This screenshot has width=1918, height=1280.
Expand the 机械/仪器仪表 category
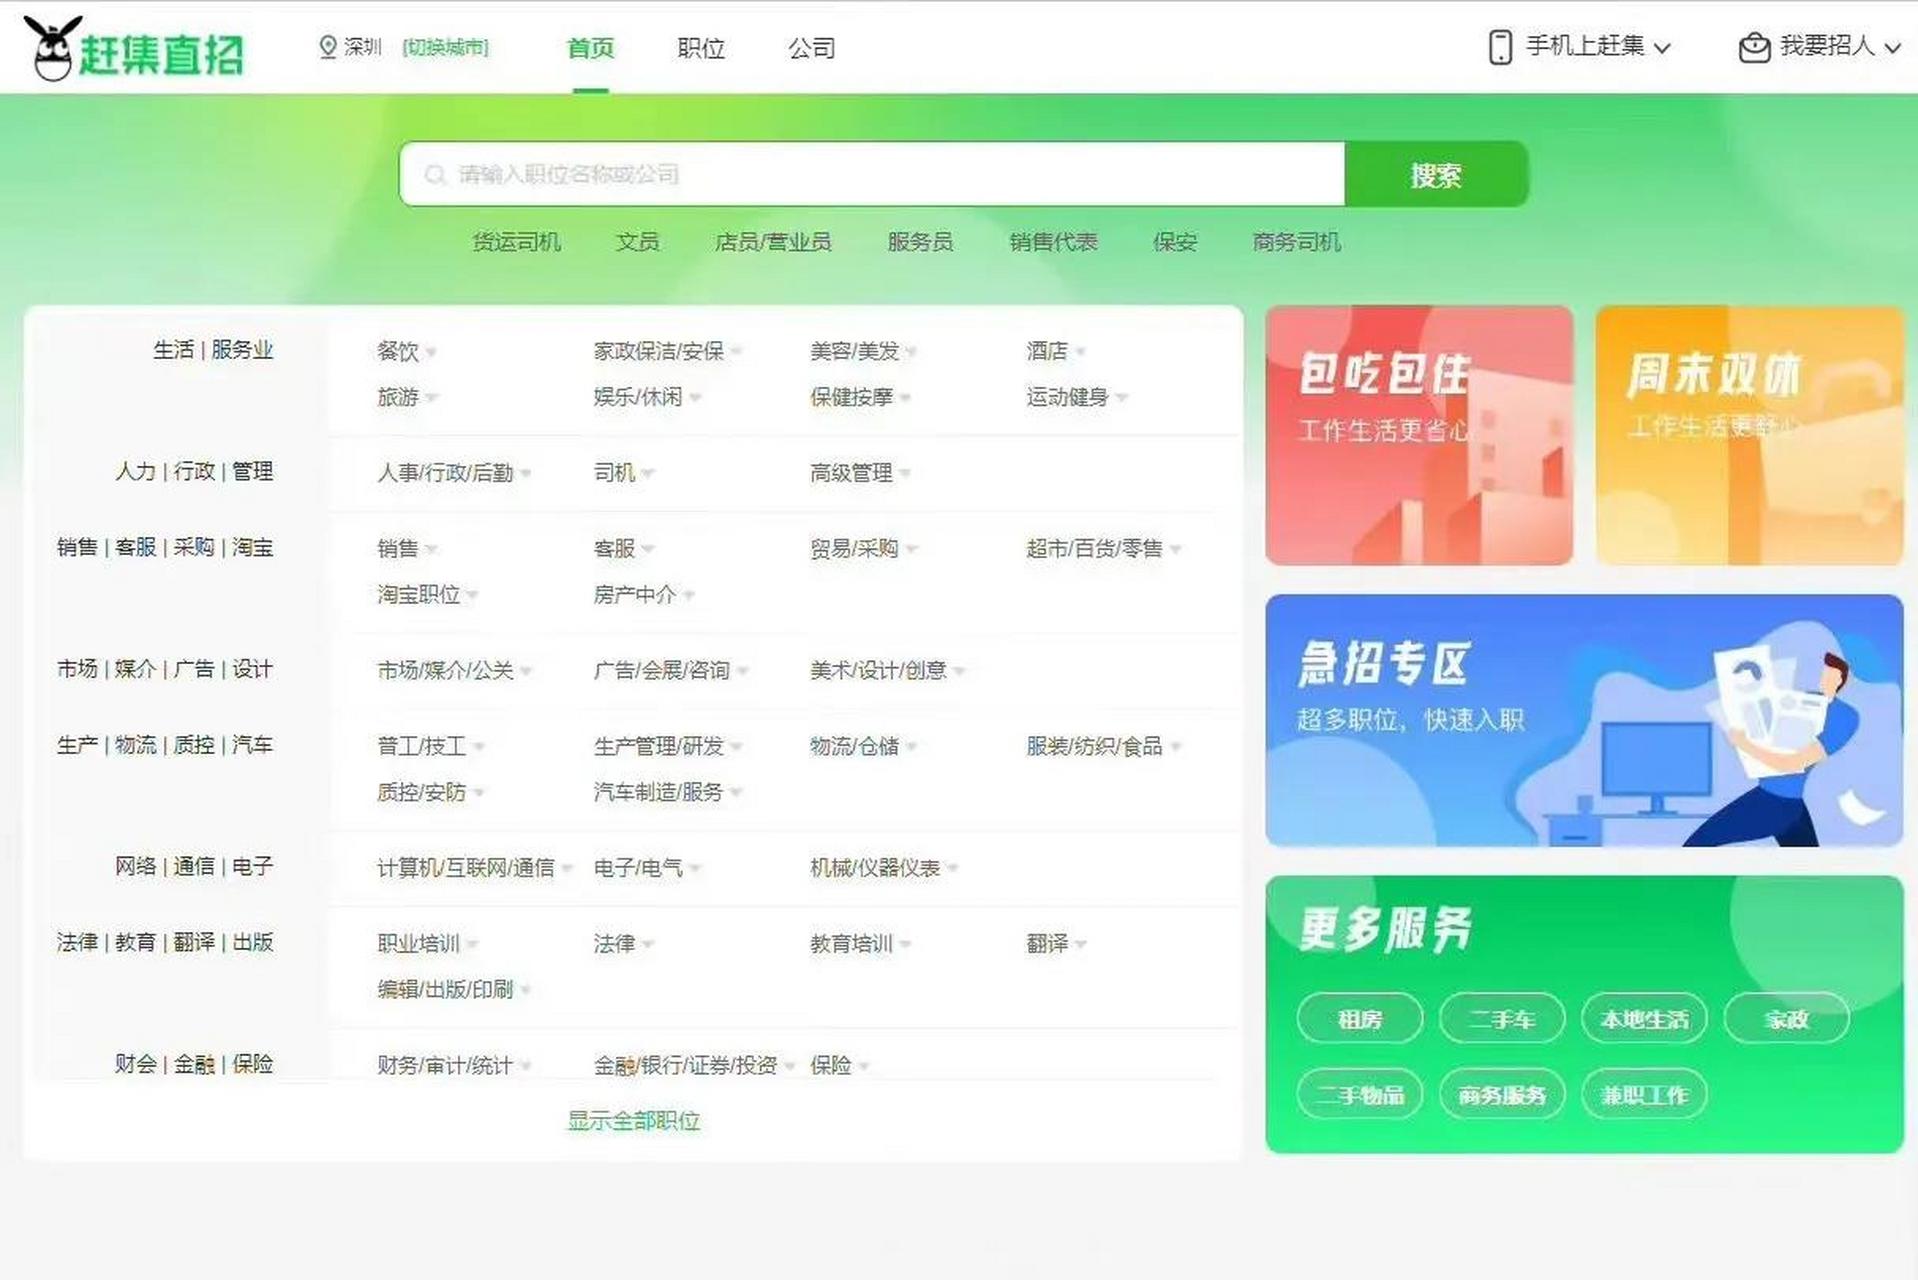[883, 868]
